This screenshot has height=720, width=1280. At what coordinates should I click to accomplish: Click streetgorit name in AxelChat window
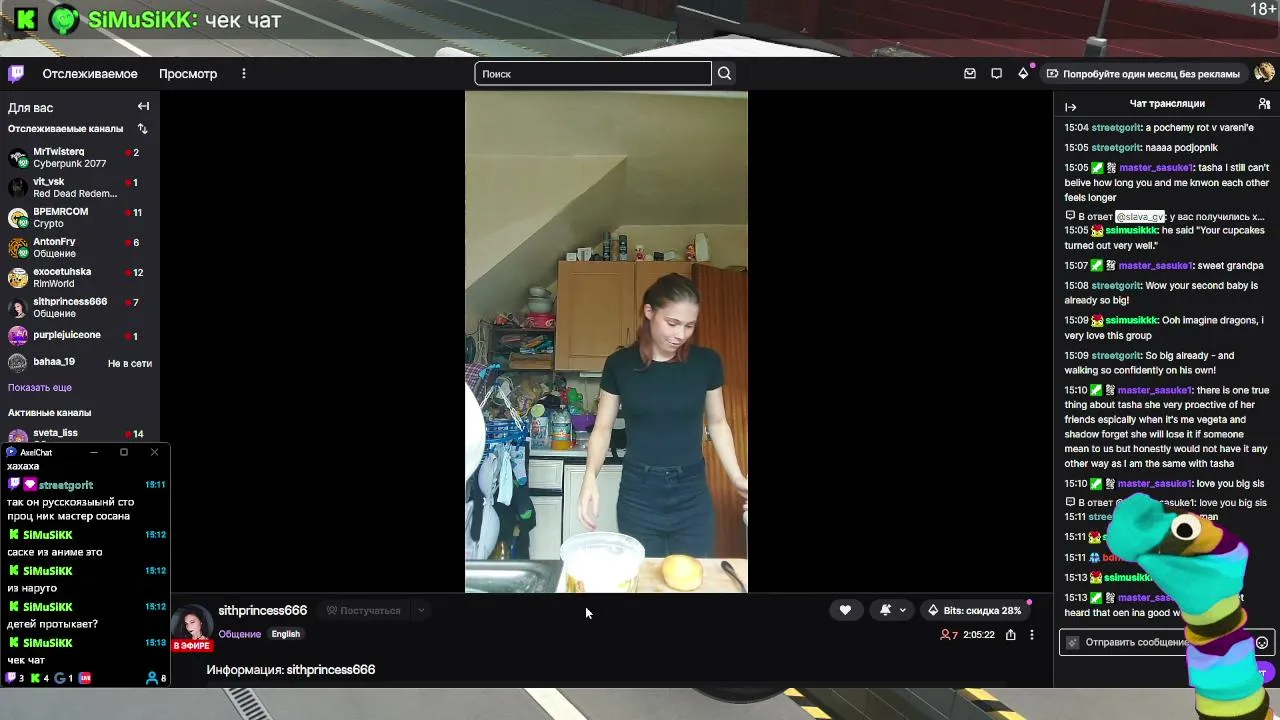[66, 486]
